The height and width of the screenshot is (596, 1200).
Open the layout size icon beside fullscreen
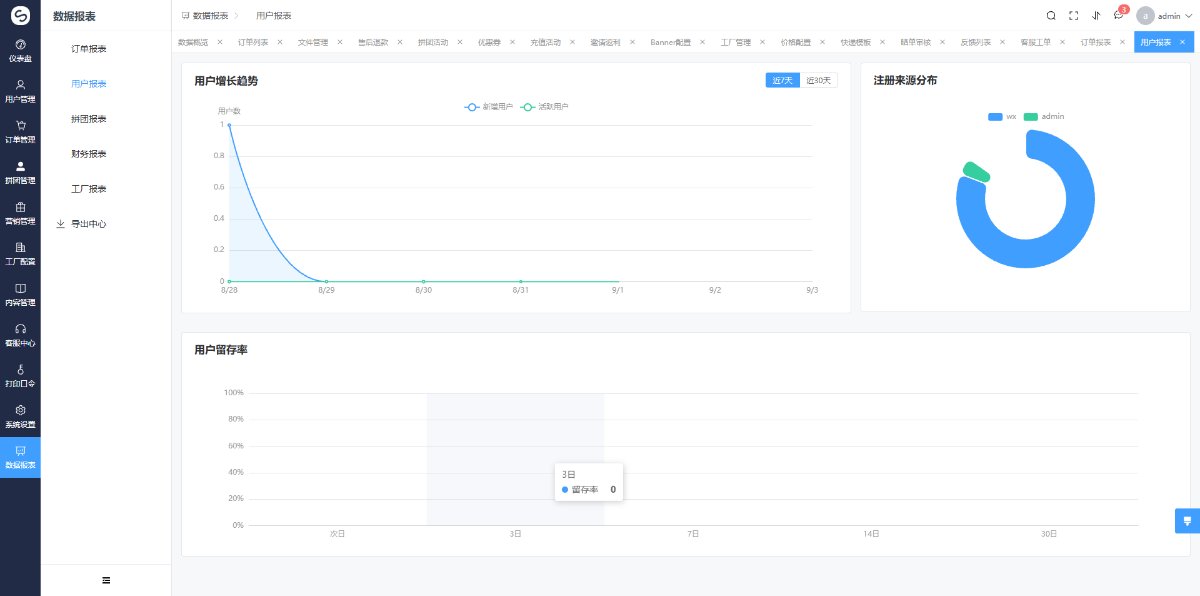(x=1096, y=16)
